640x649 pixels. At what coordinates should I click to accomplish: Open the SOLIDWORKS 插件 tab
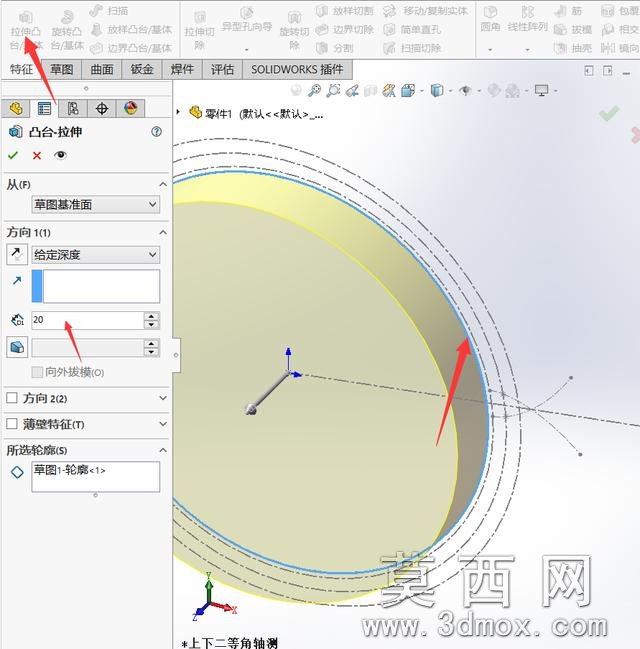click(297, 69)
